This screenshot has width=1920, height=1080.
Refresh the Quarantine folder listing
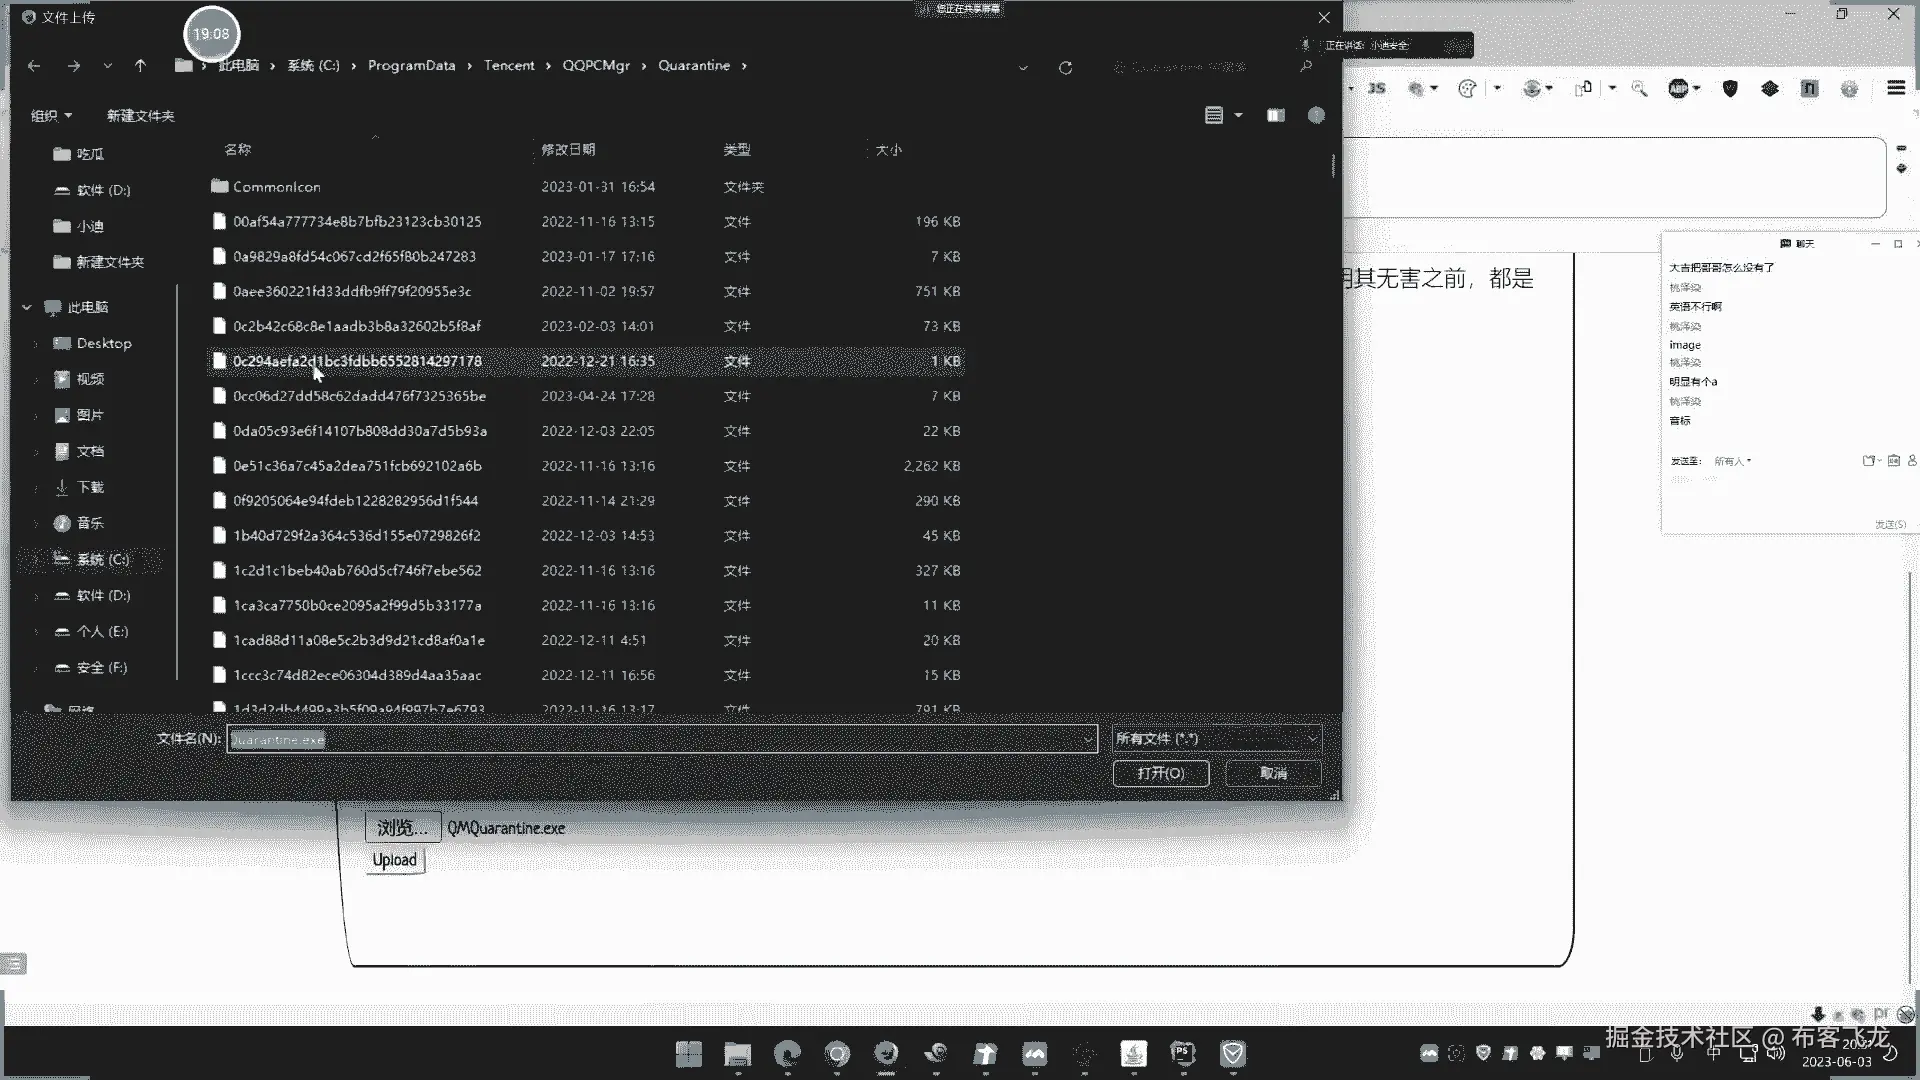click(1065, 68)
